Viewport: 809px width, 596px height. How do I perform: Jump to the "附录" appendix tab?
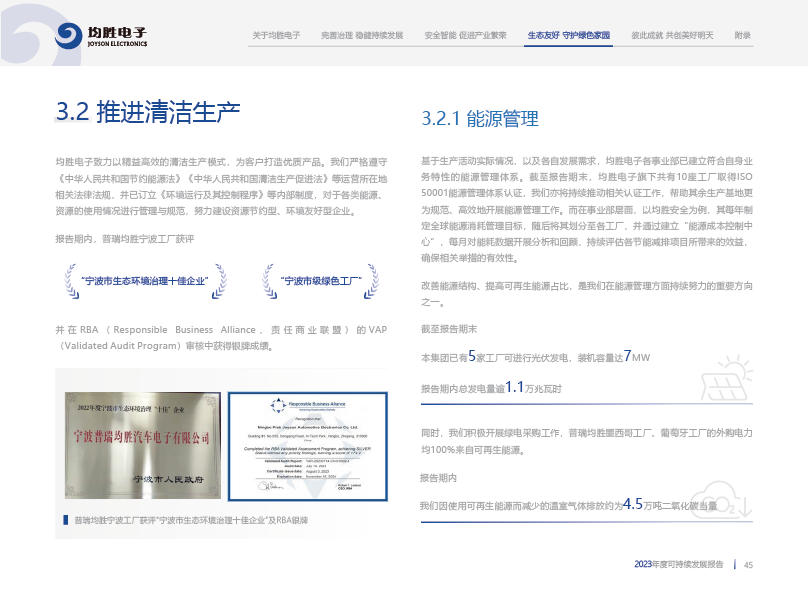coord(742,35)
